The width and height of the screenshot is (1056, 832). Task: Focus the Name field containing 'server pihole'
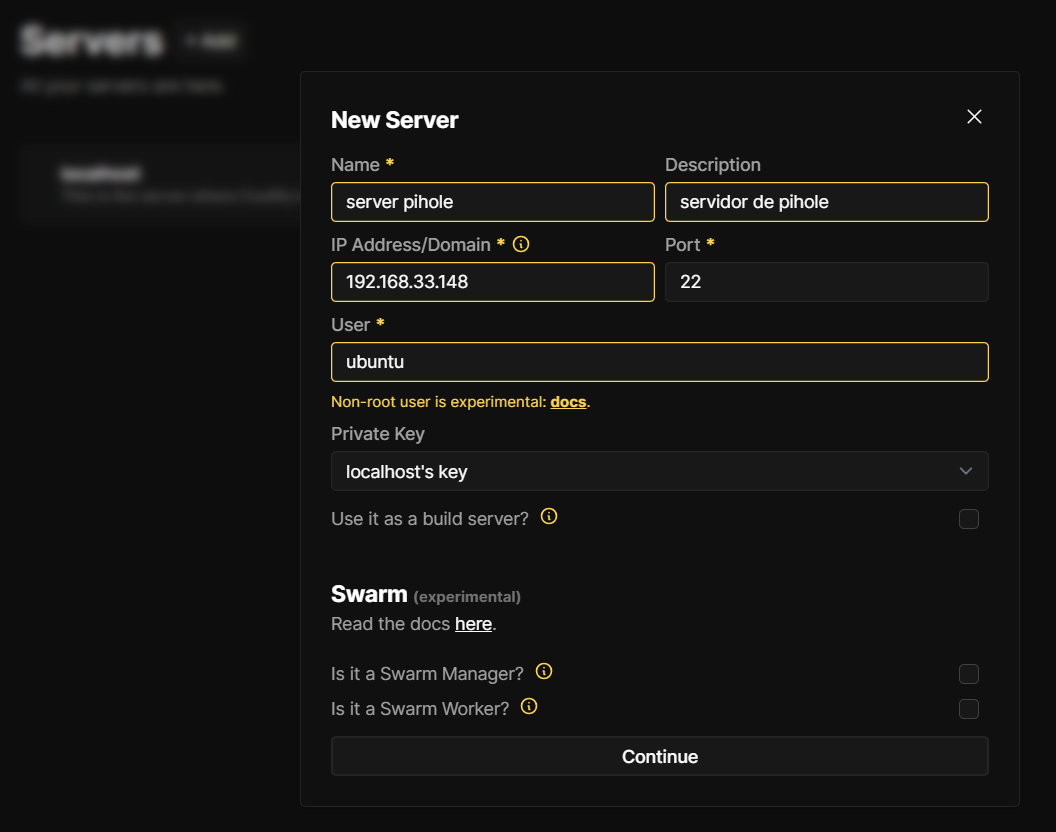coord(492,202)
